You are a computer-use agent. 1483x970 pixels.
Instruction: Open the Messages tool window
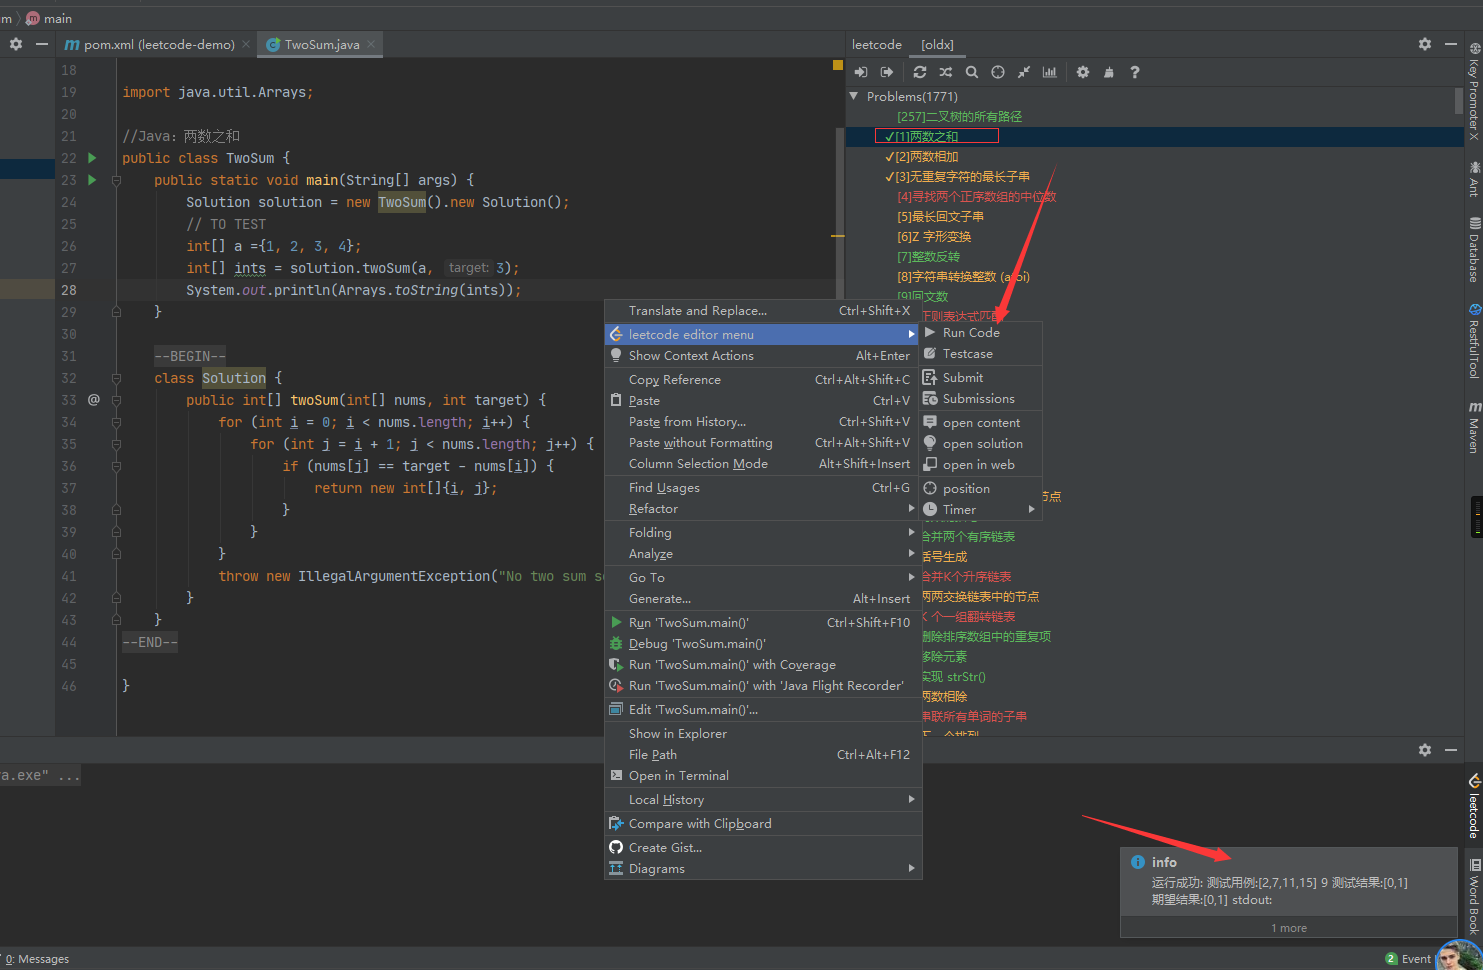coord(38,959)
